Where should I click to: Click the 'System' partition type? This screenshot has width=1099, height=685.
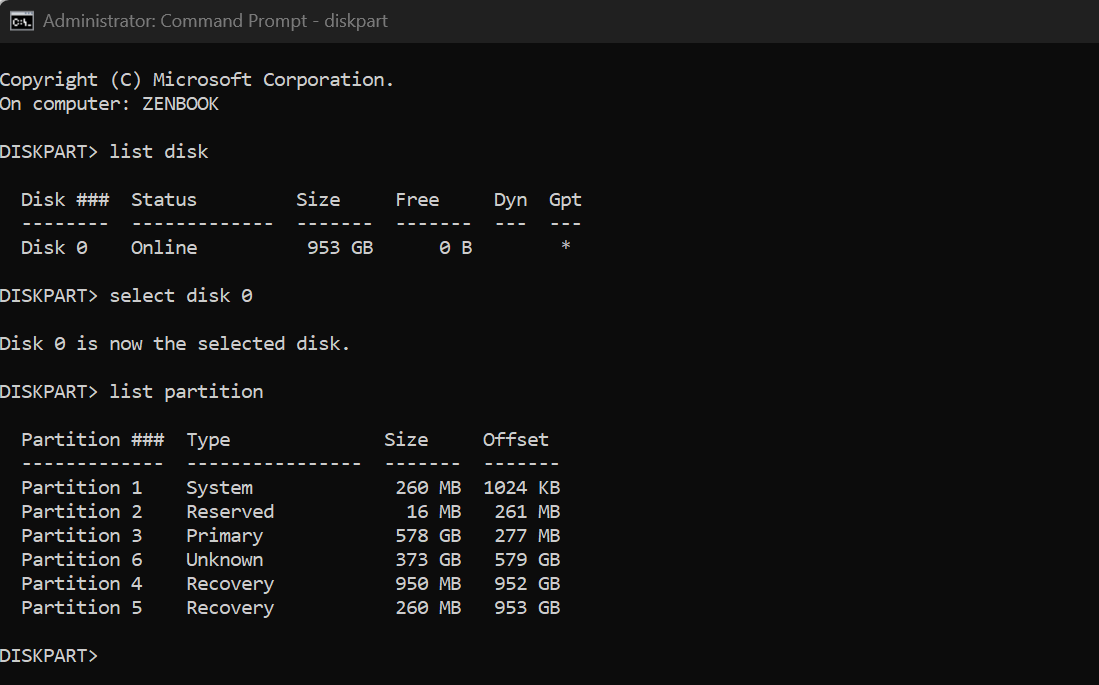coord(219,488)
